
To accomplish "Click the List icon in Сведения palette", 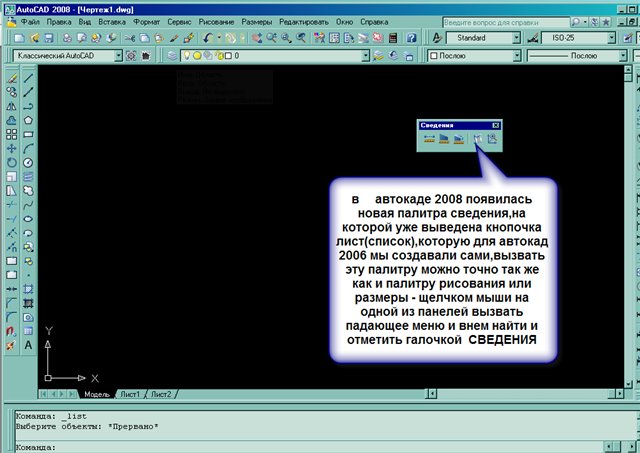I will tap(477, 140).
